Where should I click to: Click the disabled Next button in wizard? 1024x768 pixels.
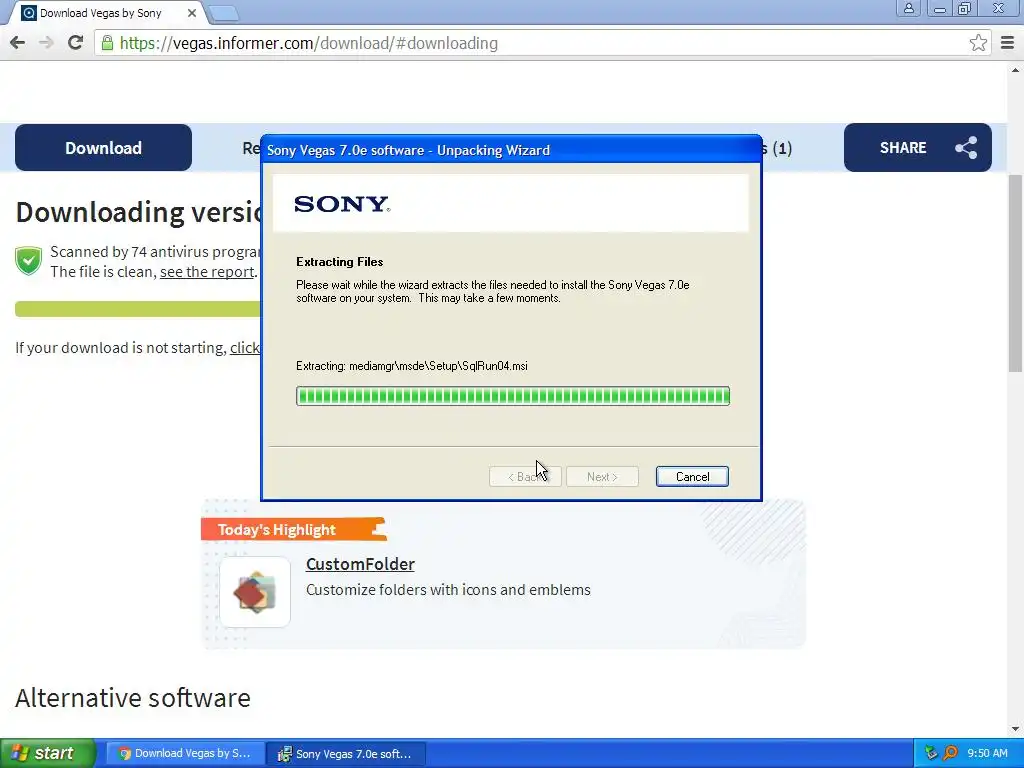point(602,477)
